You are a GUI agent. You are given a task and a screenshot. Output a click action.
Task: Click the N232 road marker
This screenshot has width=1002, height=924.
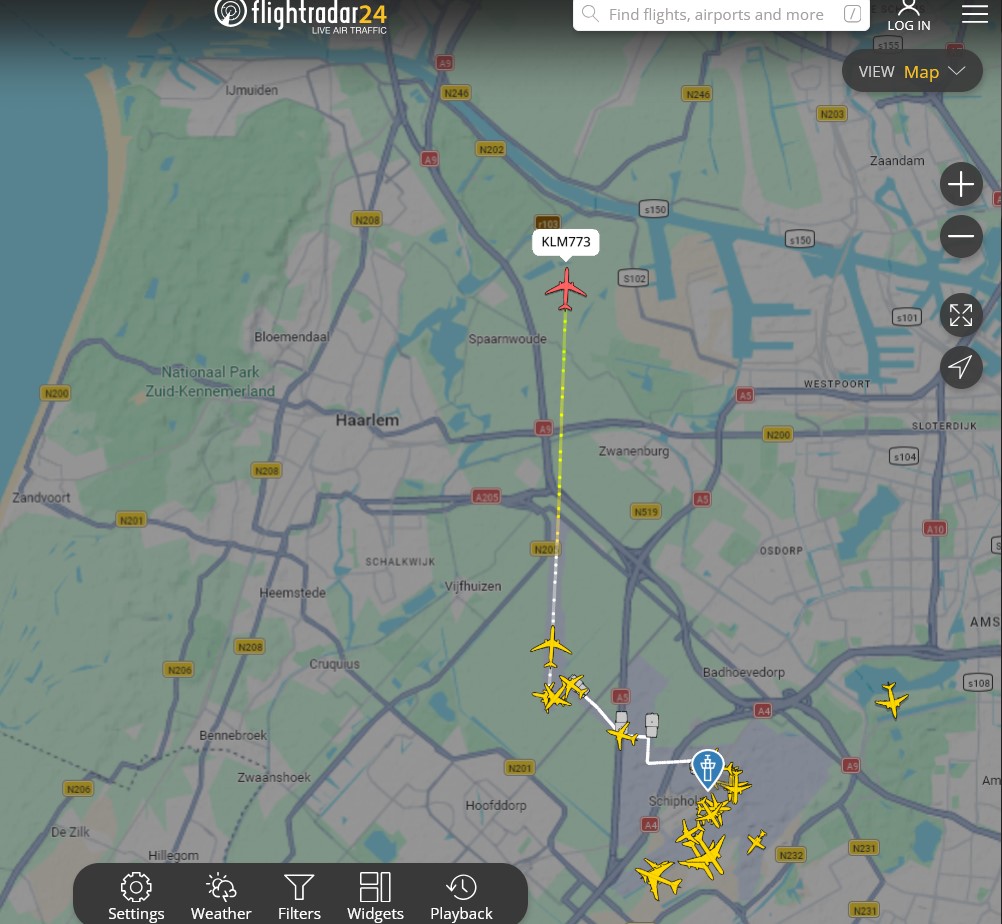pos(791,855)
